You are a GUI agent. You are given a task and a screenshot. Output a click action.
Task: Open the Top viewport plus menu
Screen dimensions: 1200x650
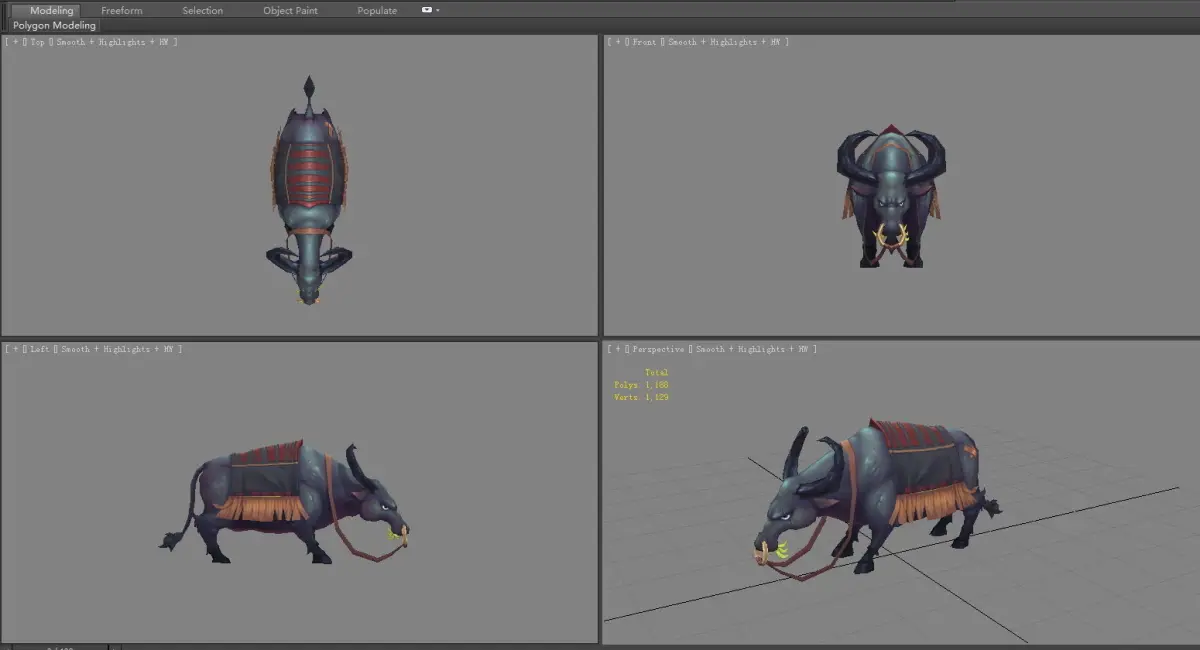coord(14,42)
